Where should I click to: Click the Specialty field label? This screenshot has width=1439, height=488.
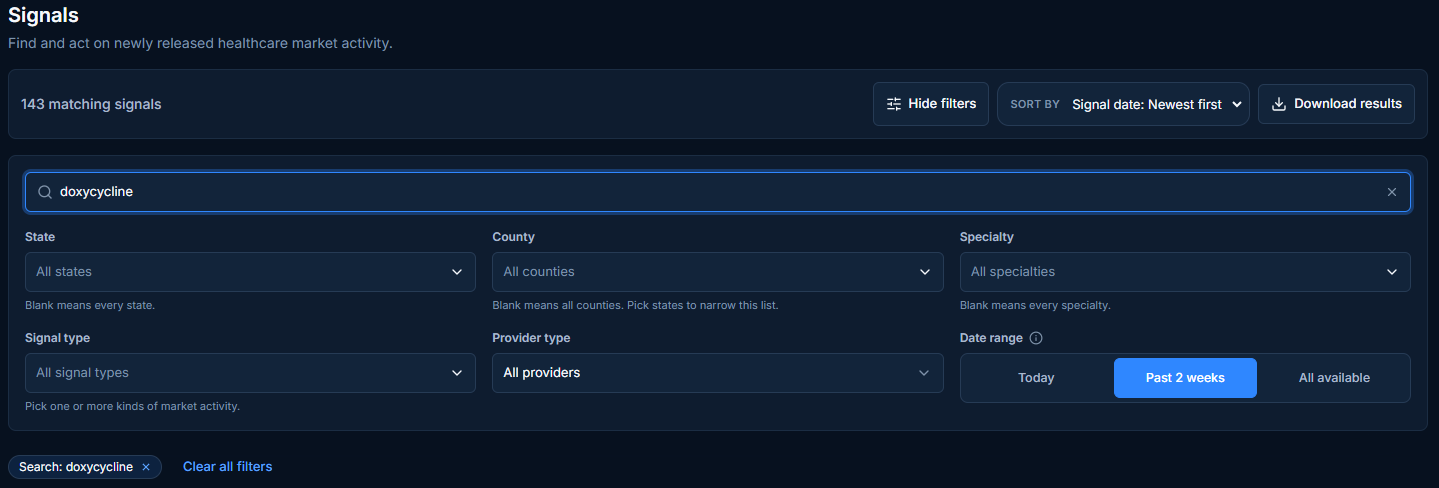point(987,237)
